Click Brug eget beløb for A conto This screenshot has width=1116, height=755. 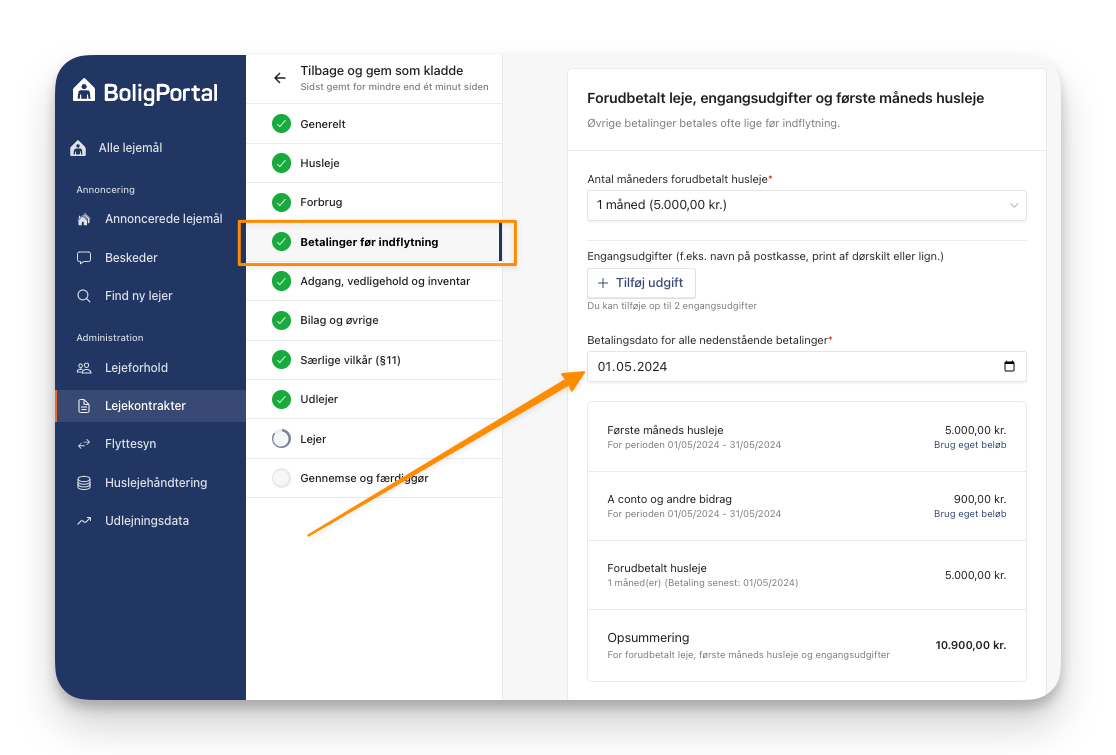click(x=970, y=514)
